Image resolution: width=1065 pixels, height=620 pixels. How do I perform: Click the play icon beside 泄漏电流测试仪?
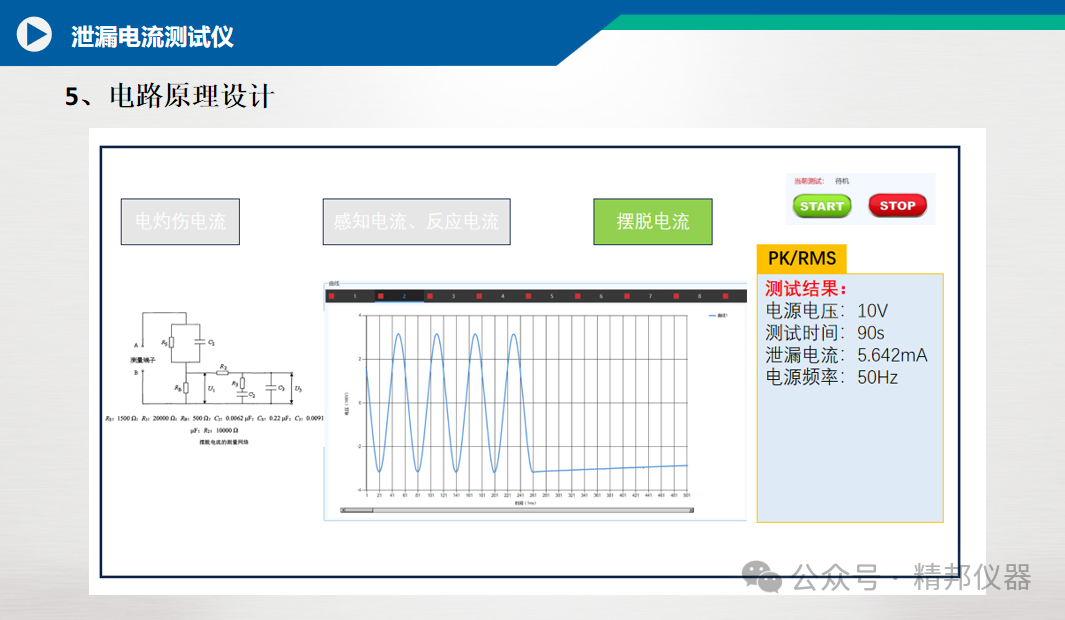(x=34, y=34)
